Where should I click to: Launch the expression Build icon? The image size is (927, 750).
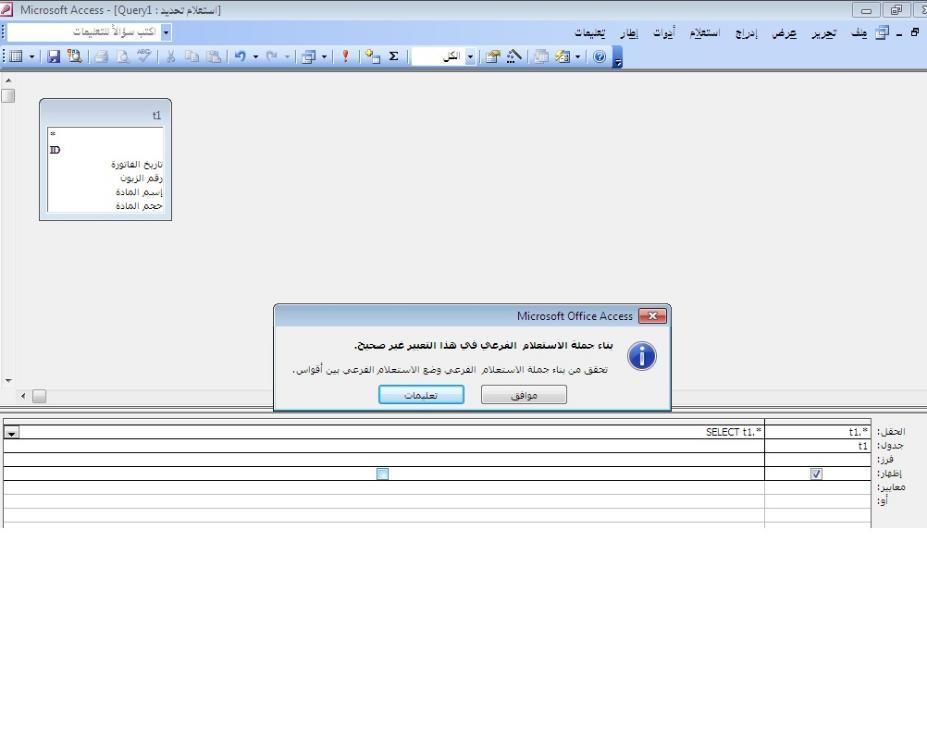click(x=514, y=56)
